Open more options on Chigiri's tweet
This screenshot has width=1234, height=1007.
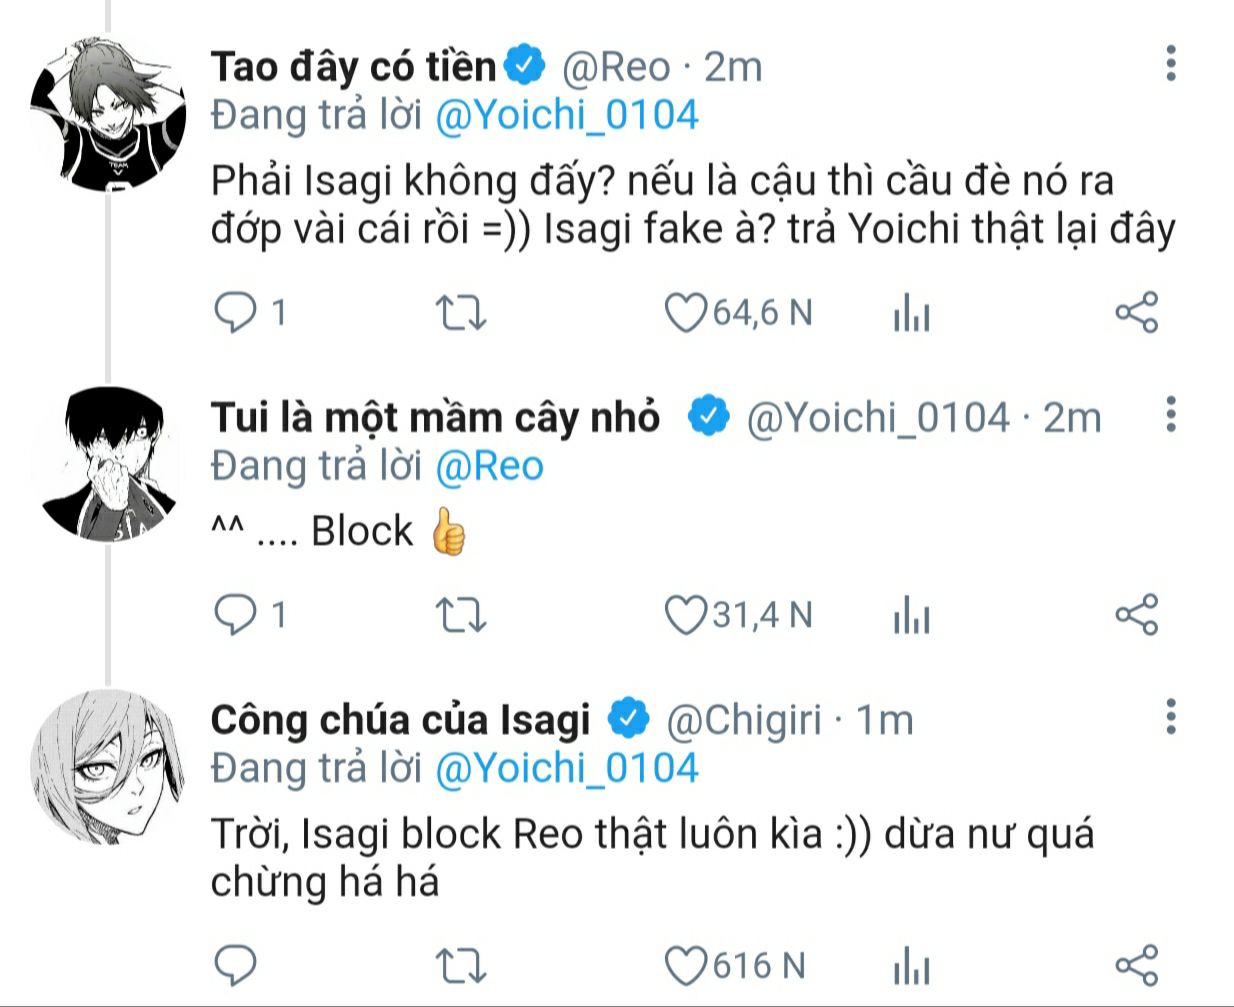(1171, 717)
